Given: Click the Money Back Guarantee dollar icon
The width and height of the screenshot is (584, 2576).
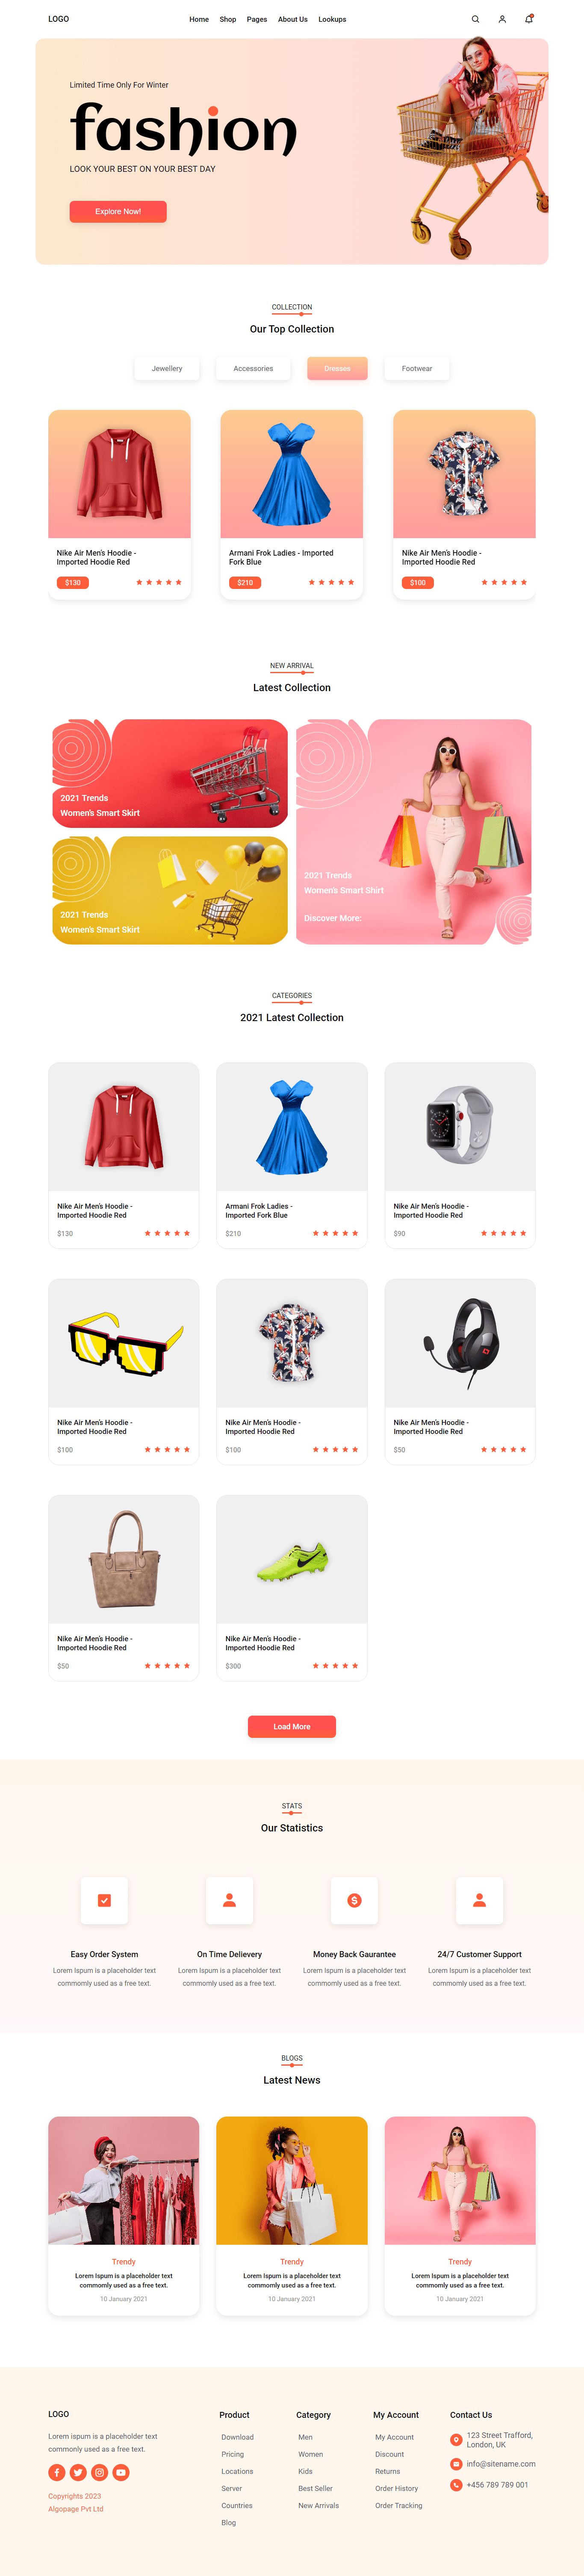Looking at the screenshot, I should (x=354, y=1900).
